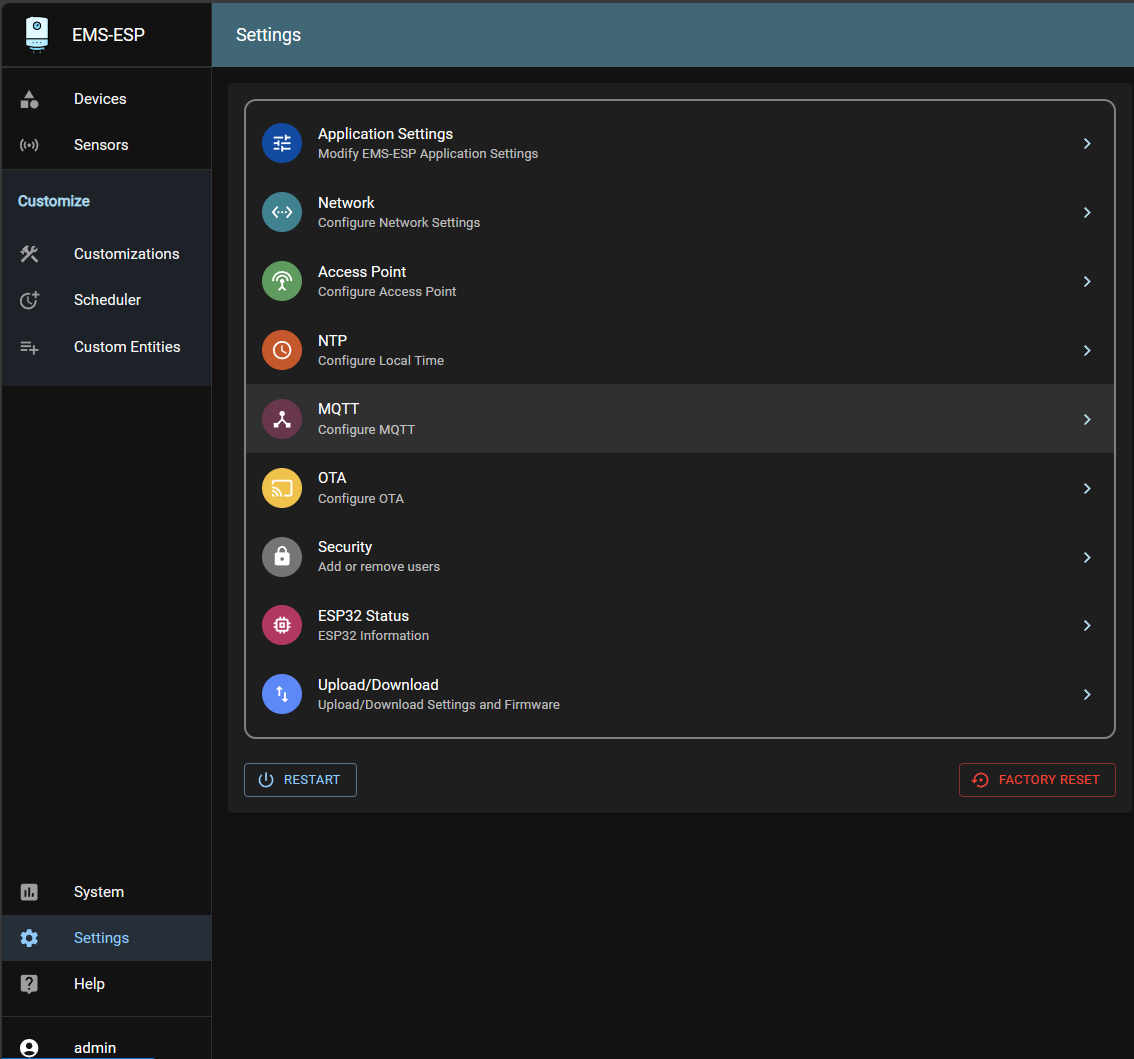Click the ESP32 Status chip icon
The width and height of the screenshot is (1134, 1059).
point(282,625)
